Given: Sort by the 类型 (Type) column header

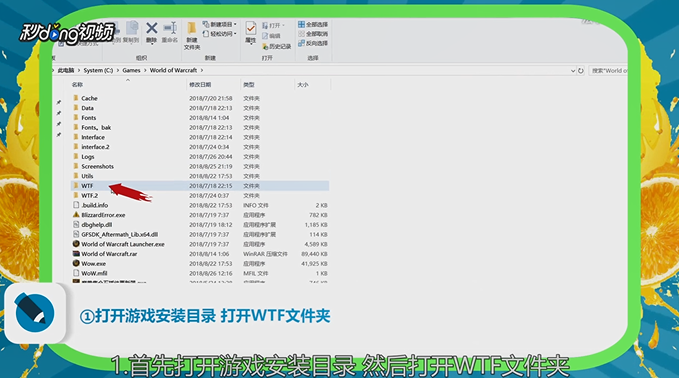Looking at the screenshot, I should click(249, 85).
